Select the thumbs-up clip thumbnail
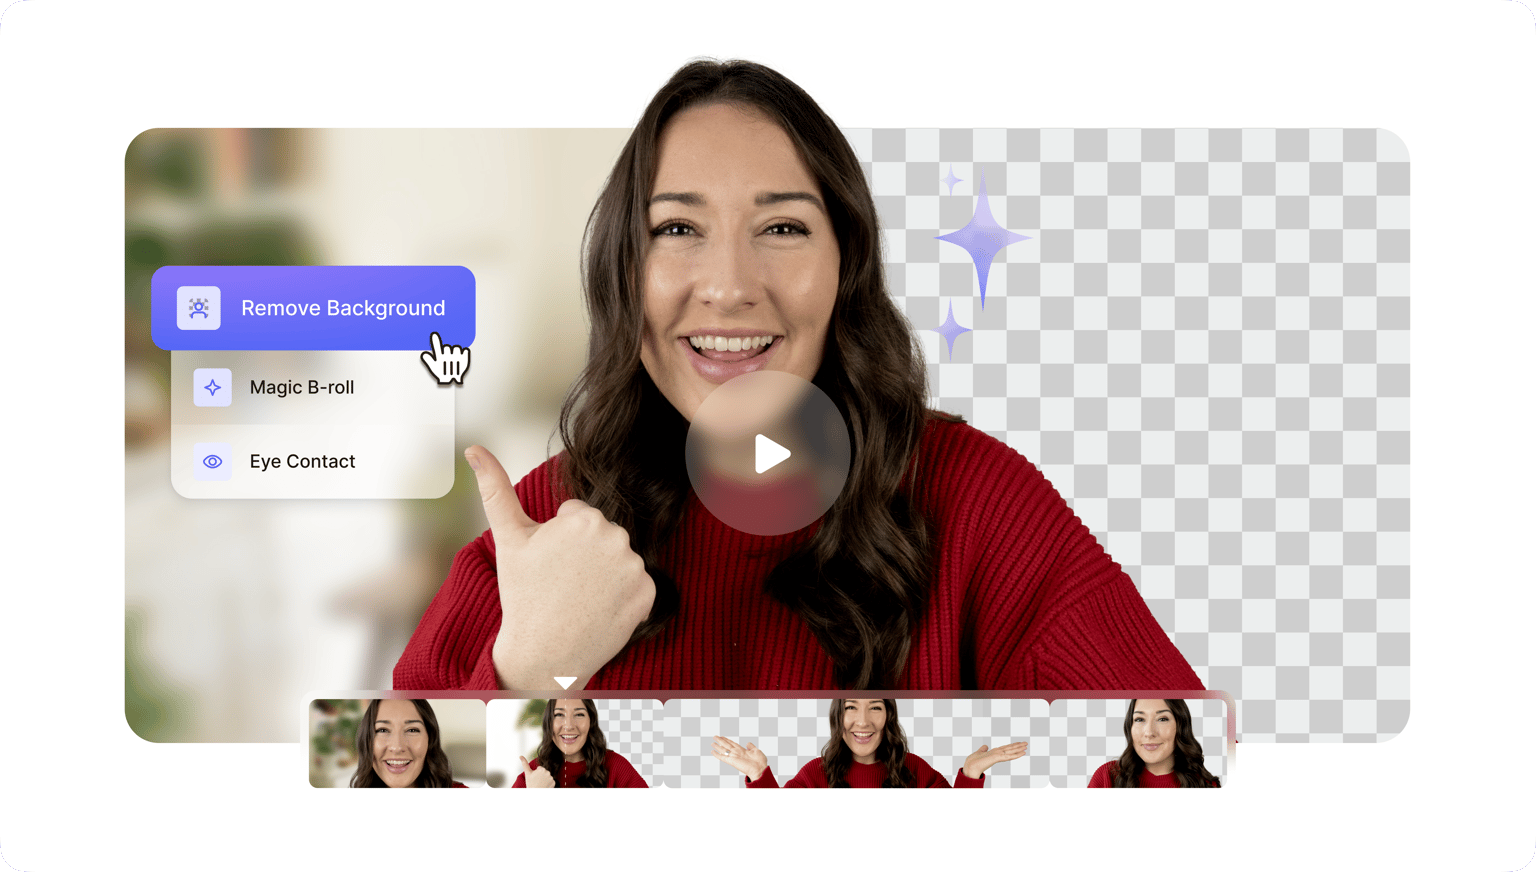Image resolution: width=1536 pixels, height=872 pixels. 574,743
